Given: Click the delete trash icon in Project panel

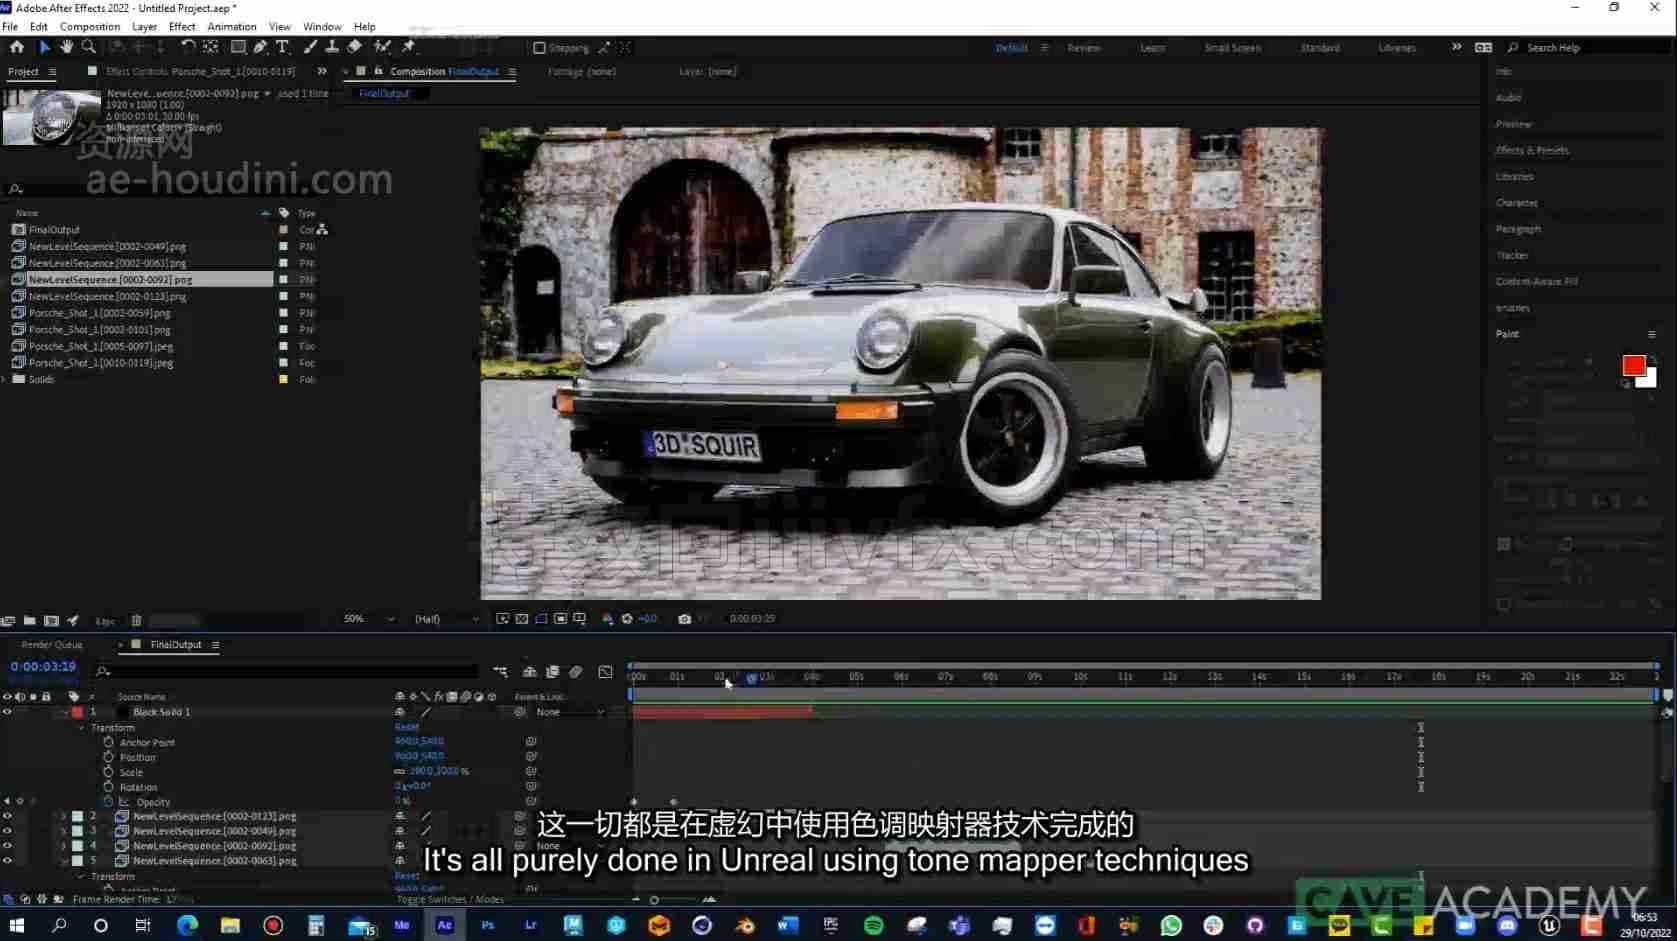Looking at the screenshot, I should pyautogui.click(x=136, y=621).
